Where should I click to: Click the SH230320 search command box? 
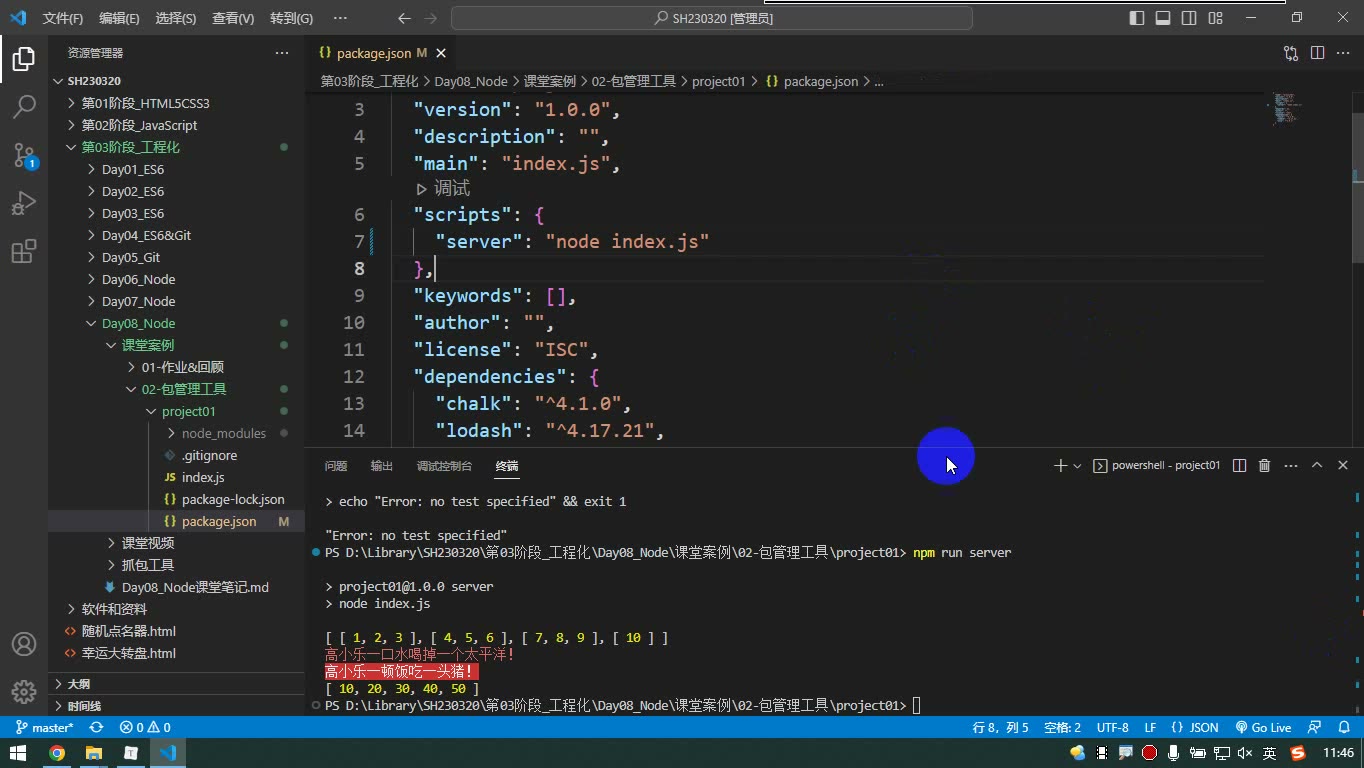click(712, 18)
